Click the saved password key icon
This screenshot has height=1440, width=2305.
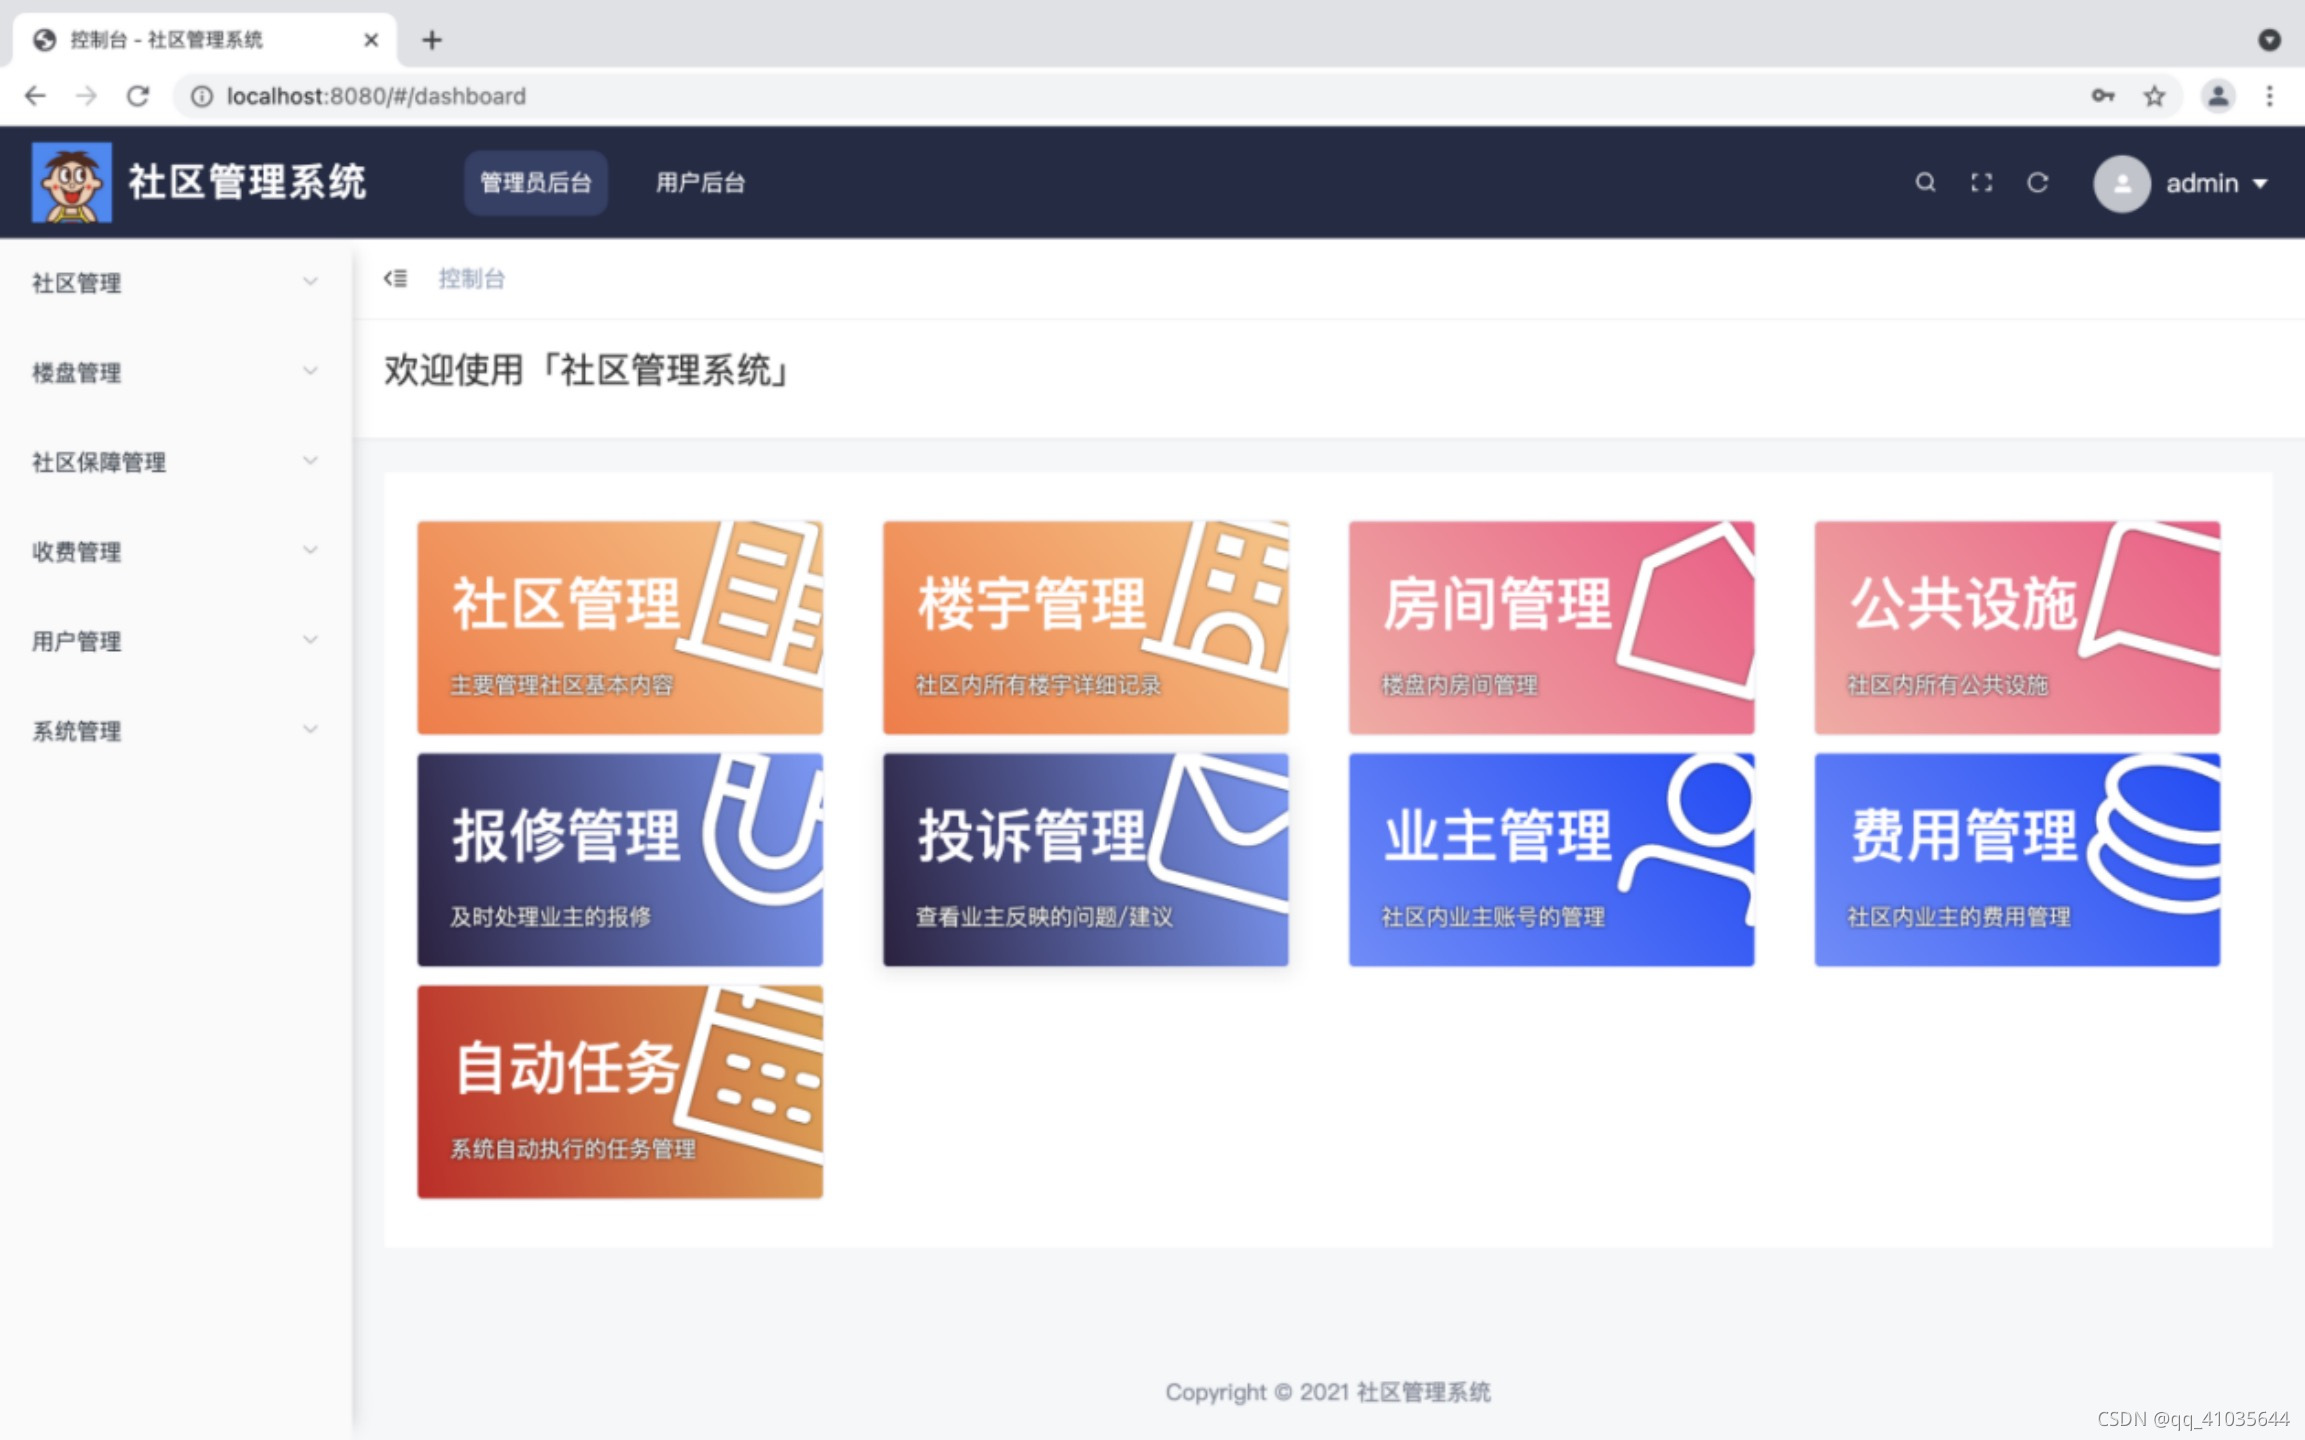tap(2102, 96)
